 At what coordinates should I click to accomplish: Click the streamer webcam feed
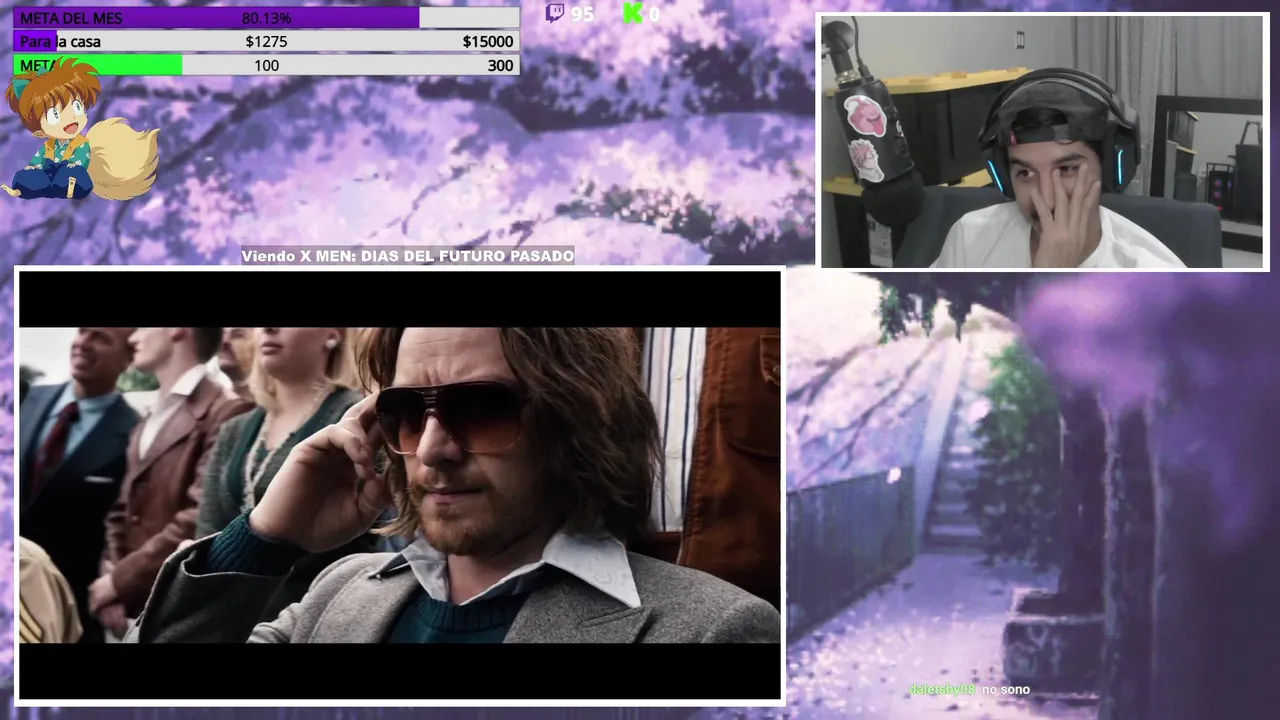1044,142
